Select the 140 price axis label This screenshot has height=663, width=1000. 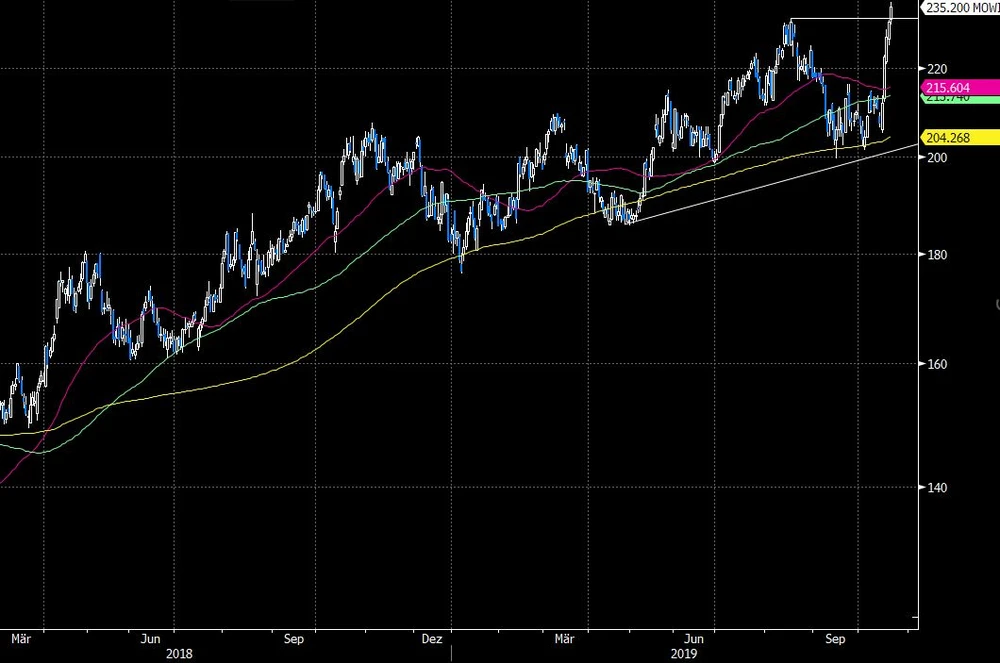pos(936,488)
